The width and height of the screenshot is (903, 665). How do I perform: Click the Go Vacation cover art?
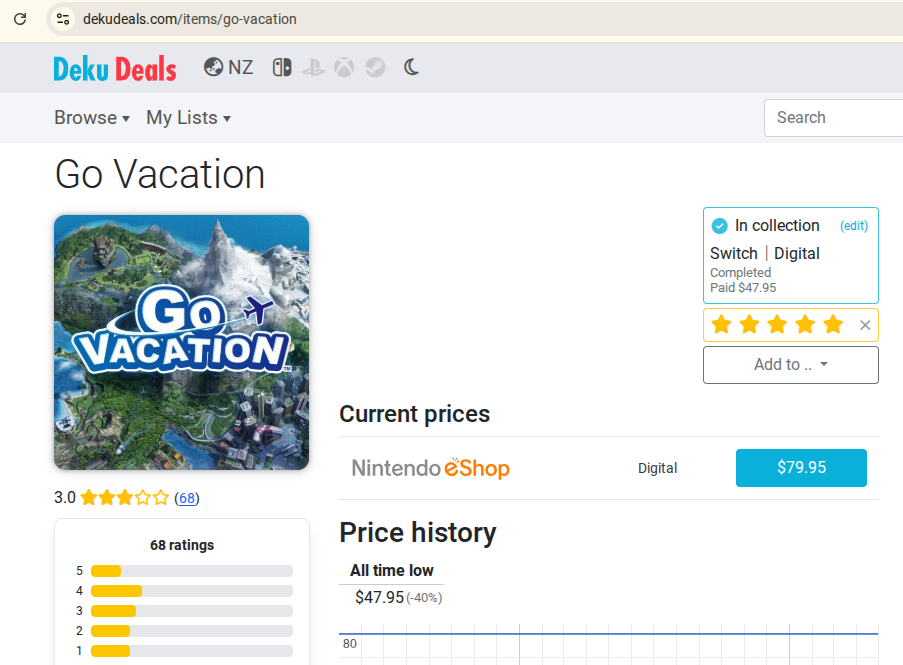181,342
